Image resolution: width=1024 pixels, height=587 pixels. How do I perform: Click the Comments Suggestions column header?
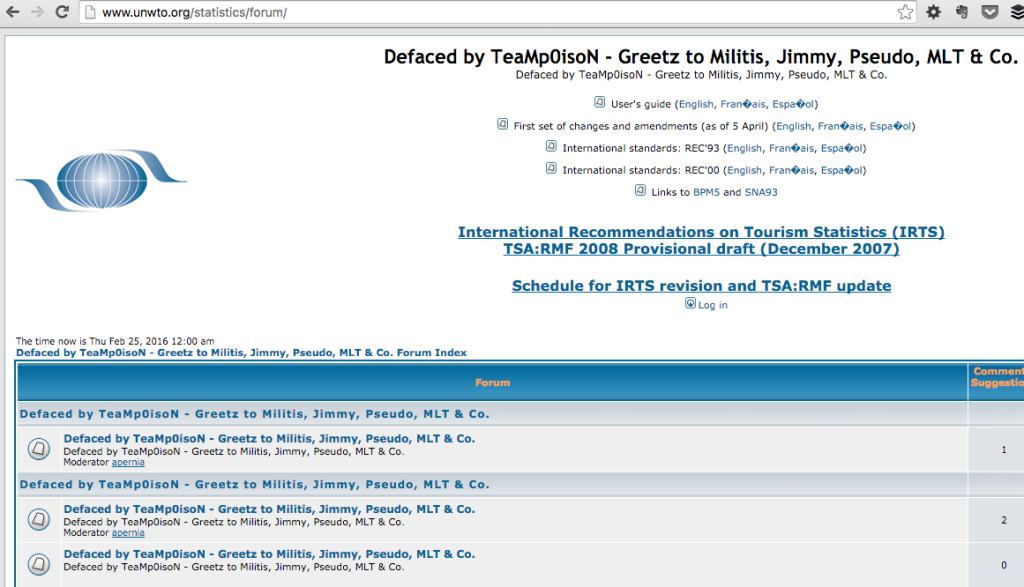click(x=997, y=377)
